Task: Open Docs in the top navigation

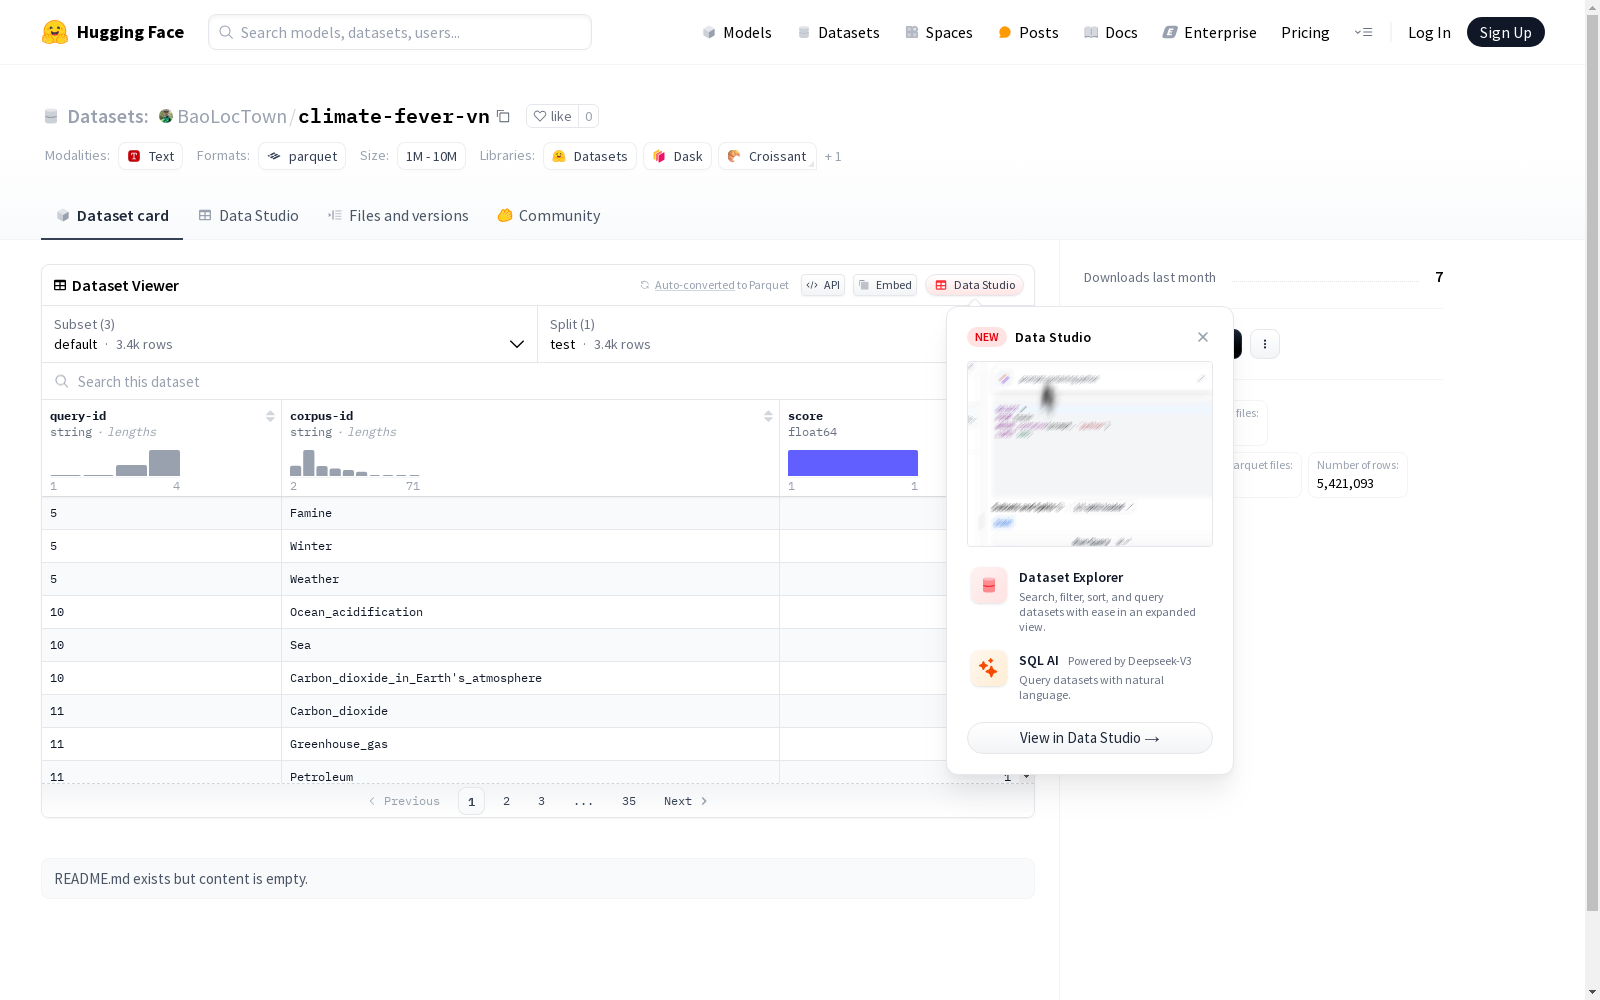Action: [1111, 32]
